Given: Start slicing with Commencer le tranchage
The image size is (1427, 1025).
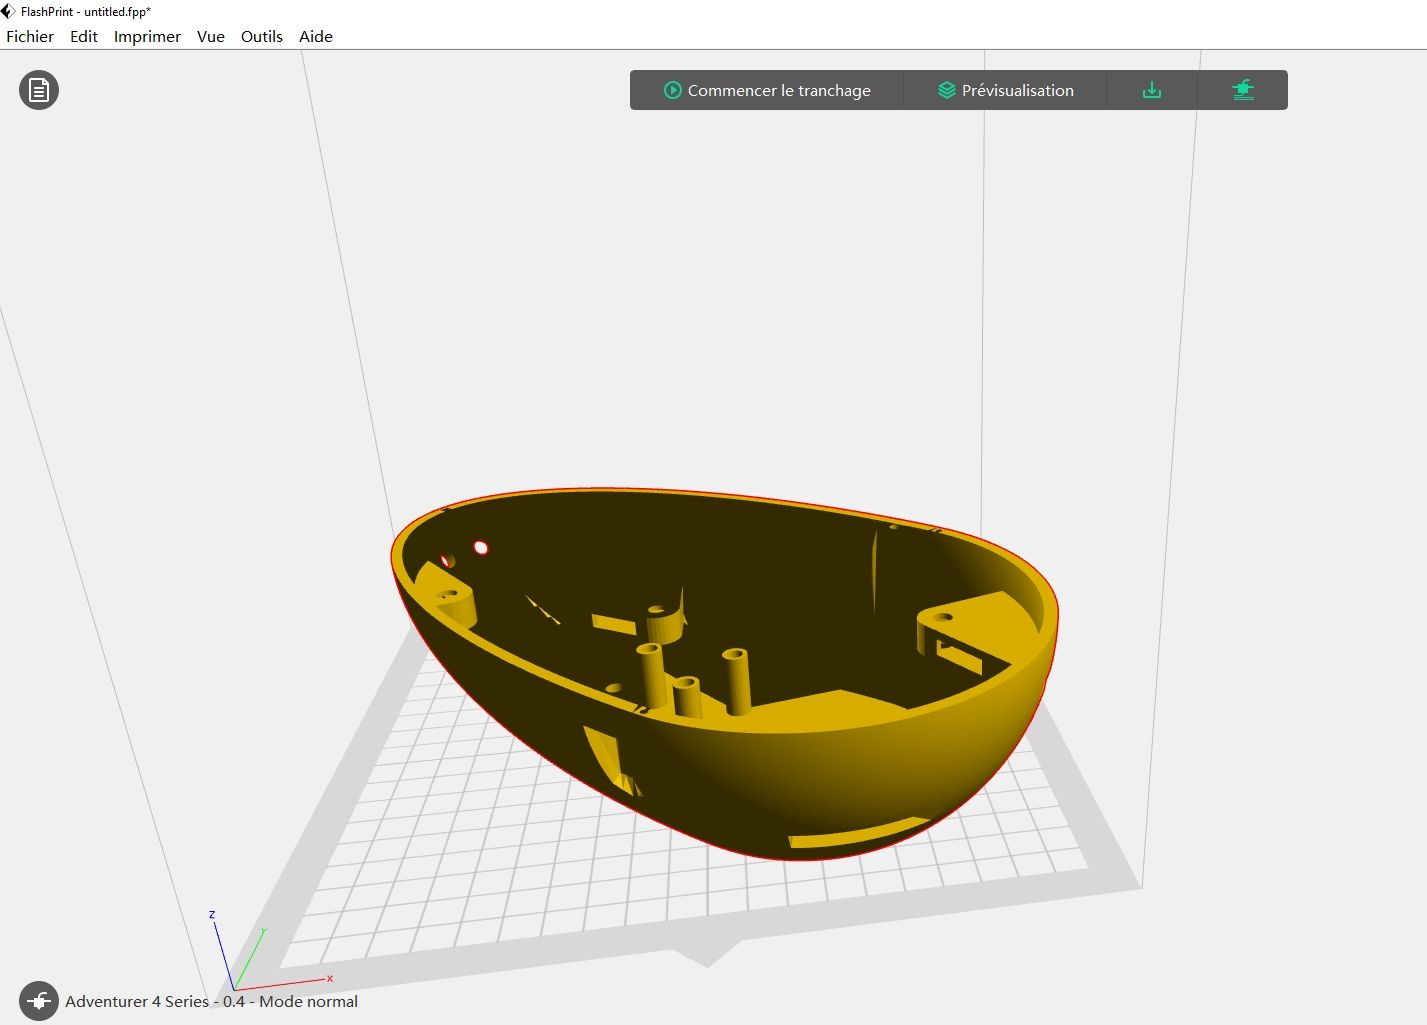Looking at the screenshot, I should (x=778, y=90).
